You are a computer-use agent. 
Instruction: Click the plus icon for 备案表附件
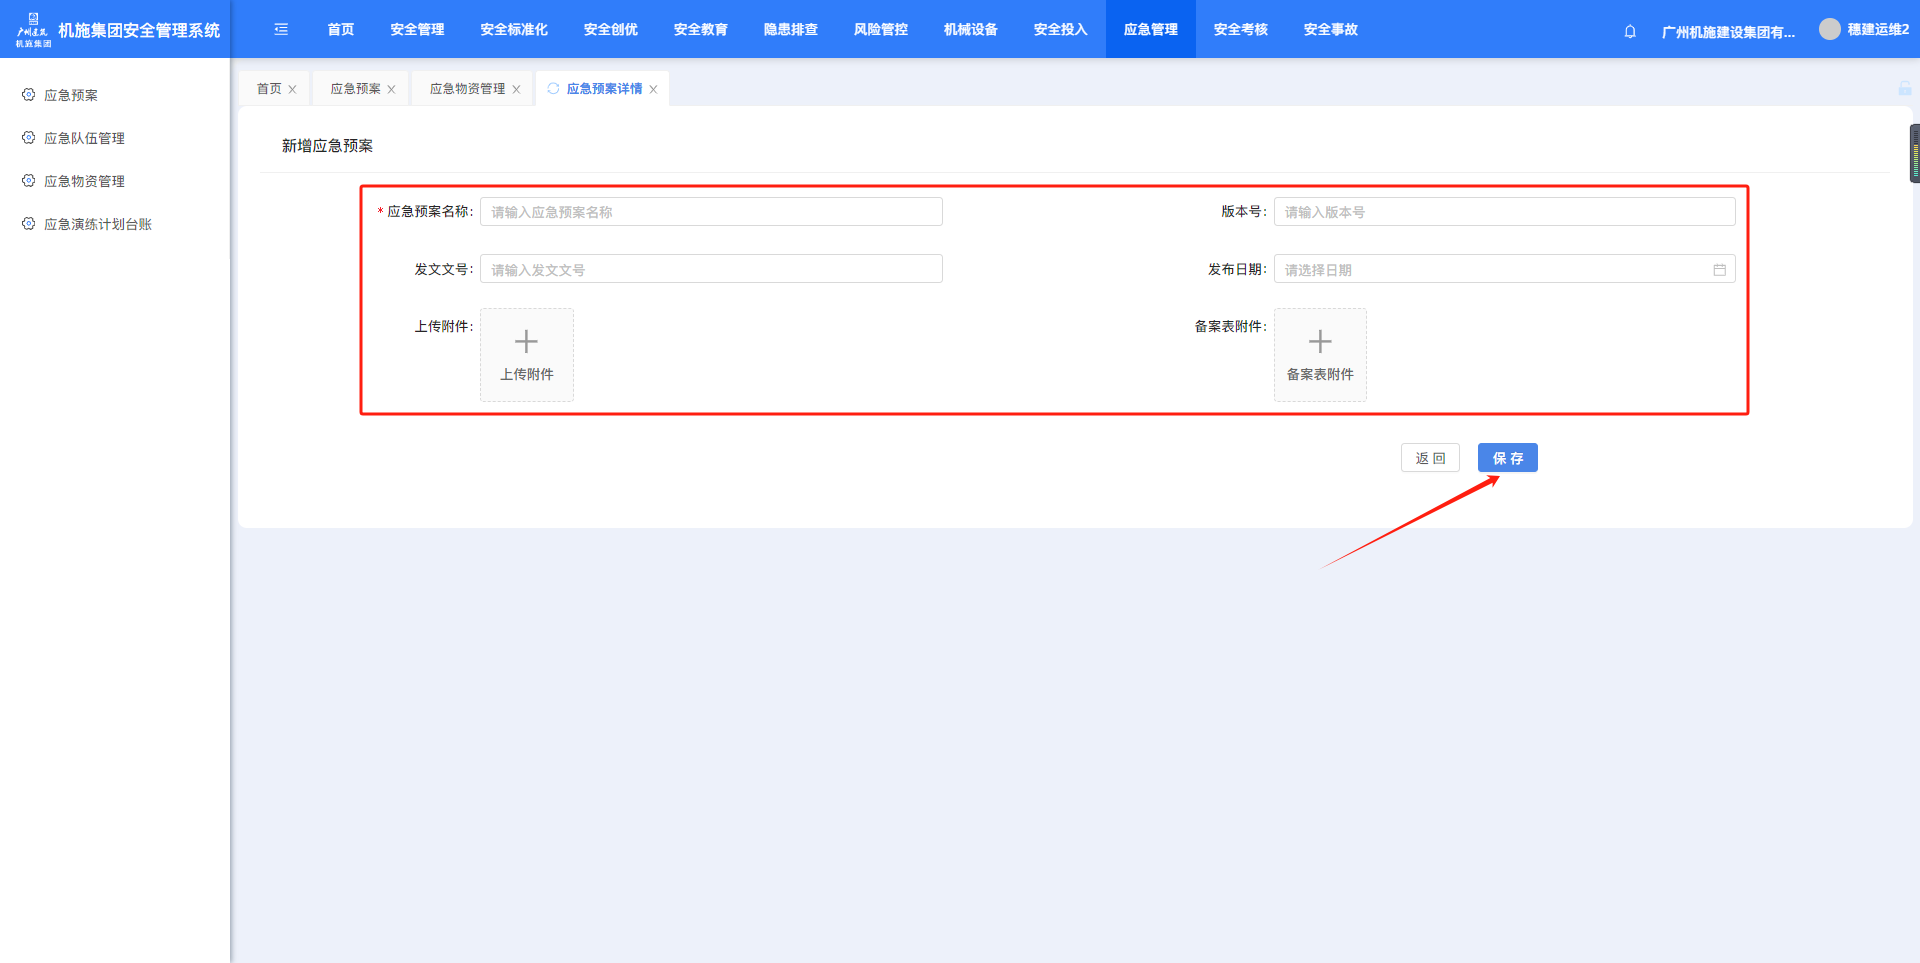1320,343
